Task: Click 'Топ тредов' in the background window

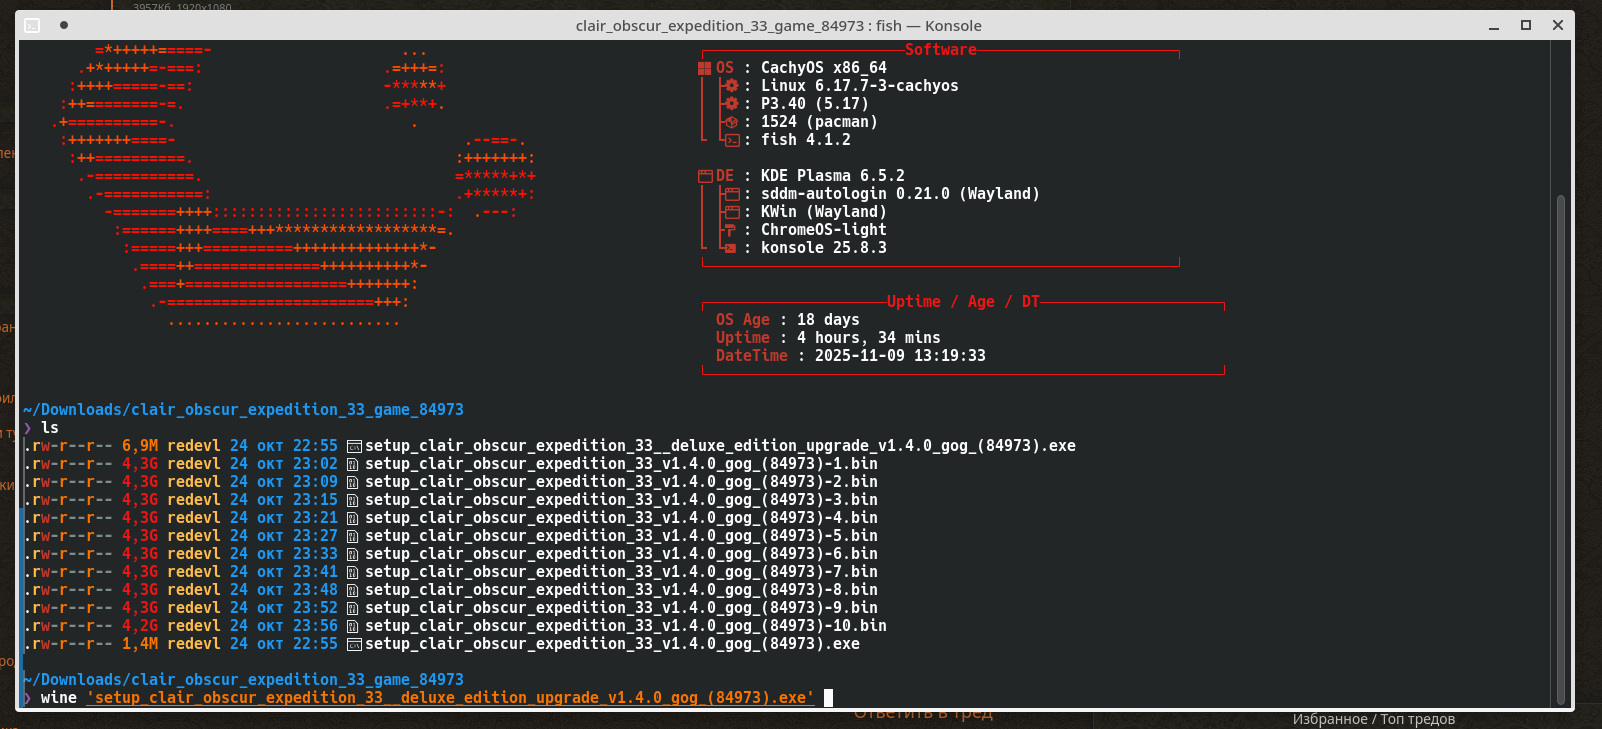Action: click(1418, 719)
